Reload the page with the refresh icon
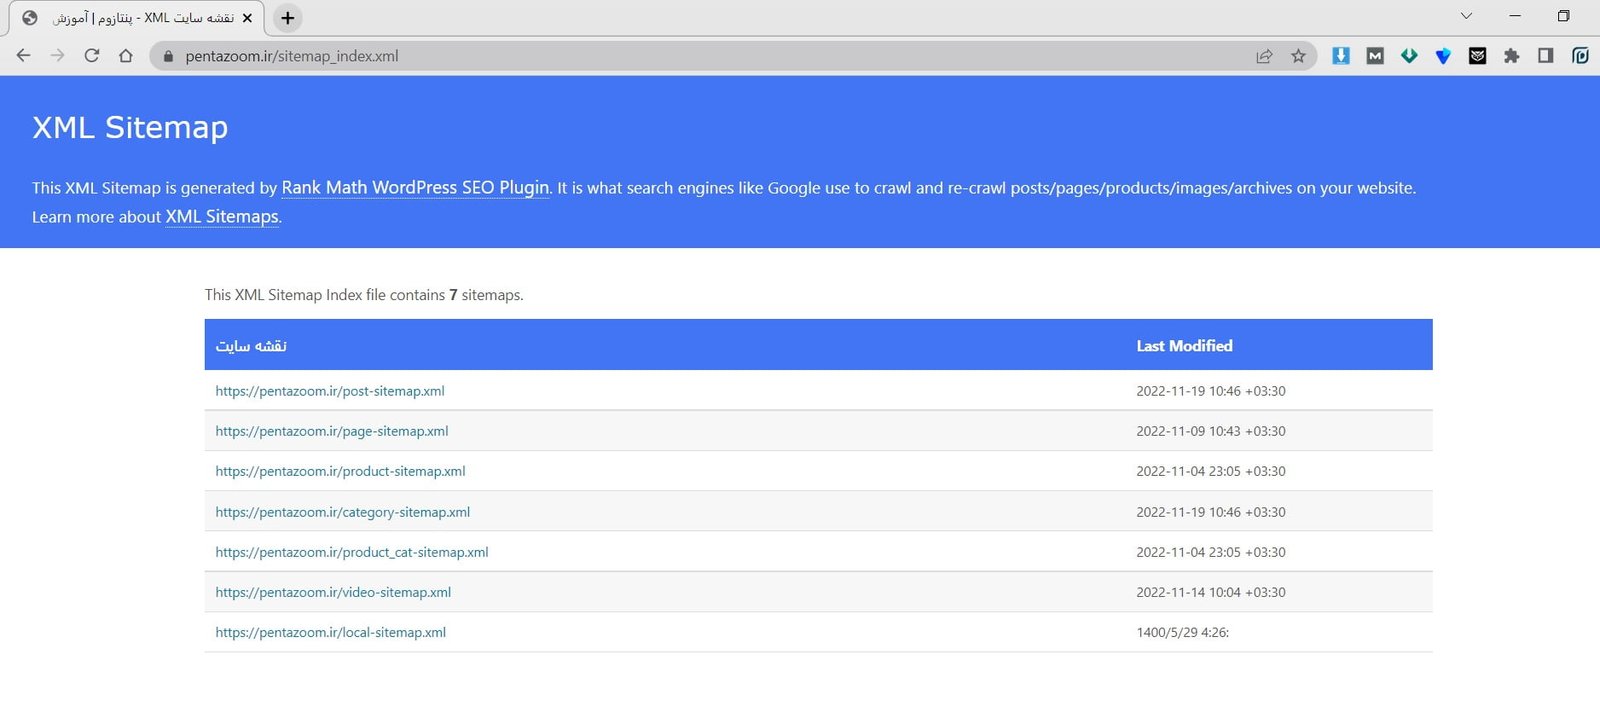 coord(92,56)
